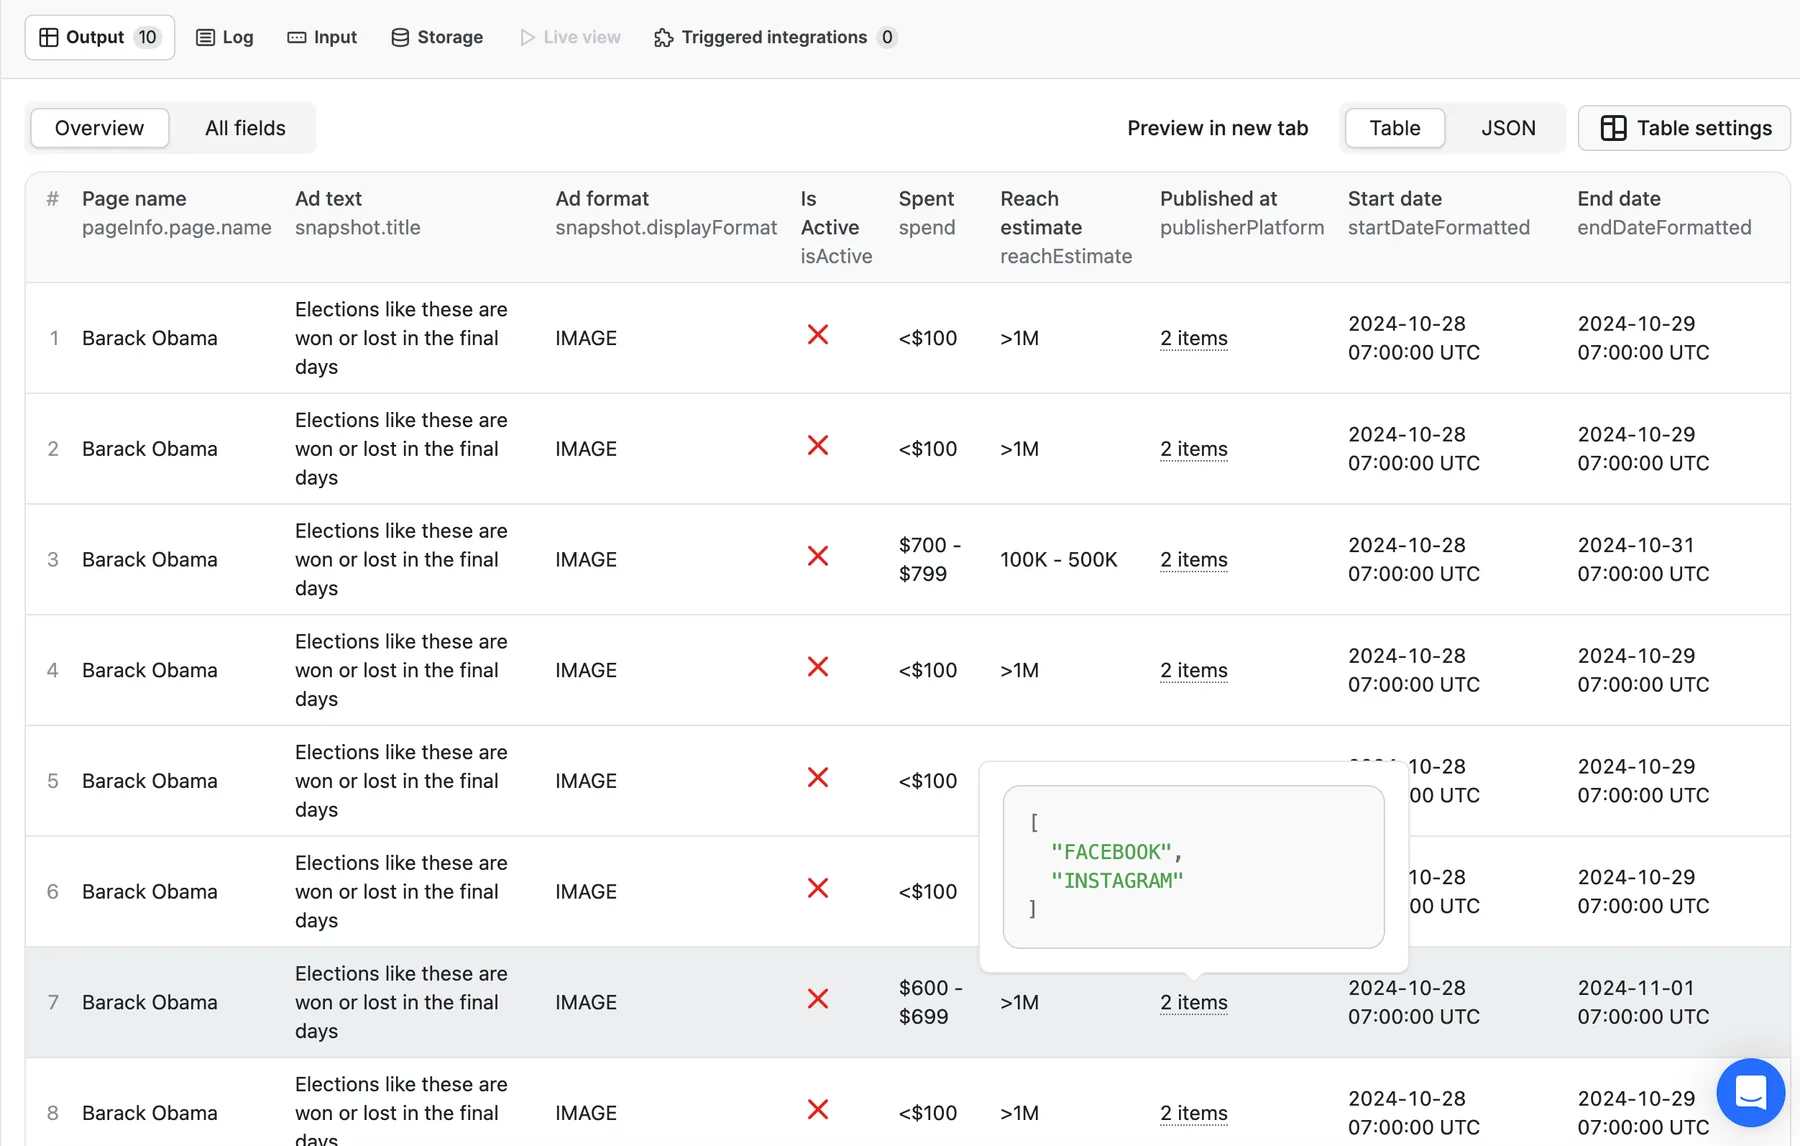Click the Storage database icon
The image size is (1800, 1146).
tap(400, 37)
